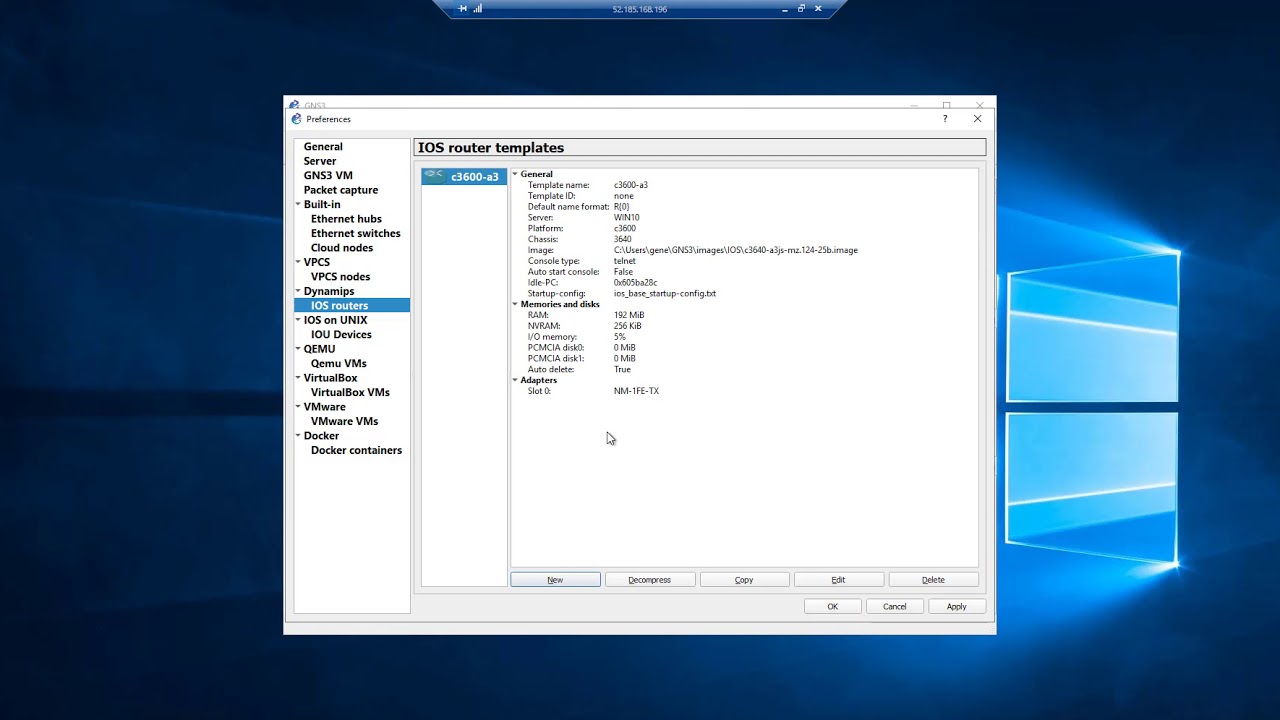The width and height of the screenshot is (1280, 720).
Task: Close the Preferences dialog with the X
Action: [977, 119]
